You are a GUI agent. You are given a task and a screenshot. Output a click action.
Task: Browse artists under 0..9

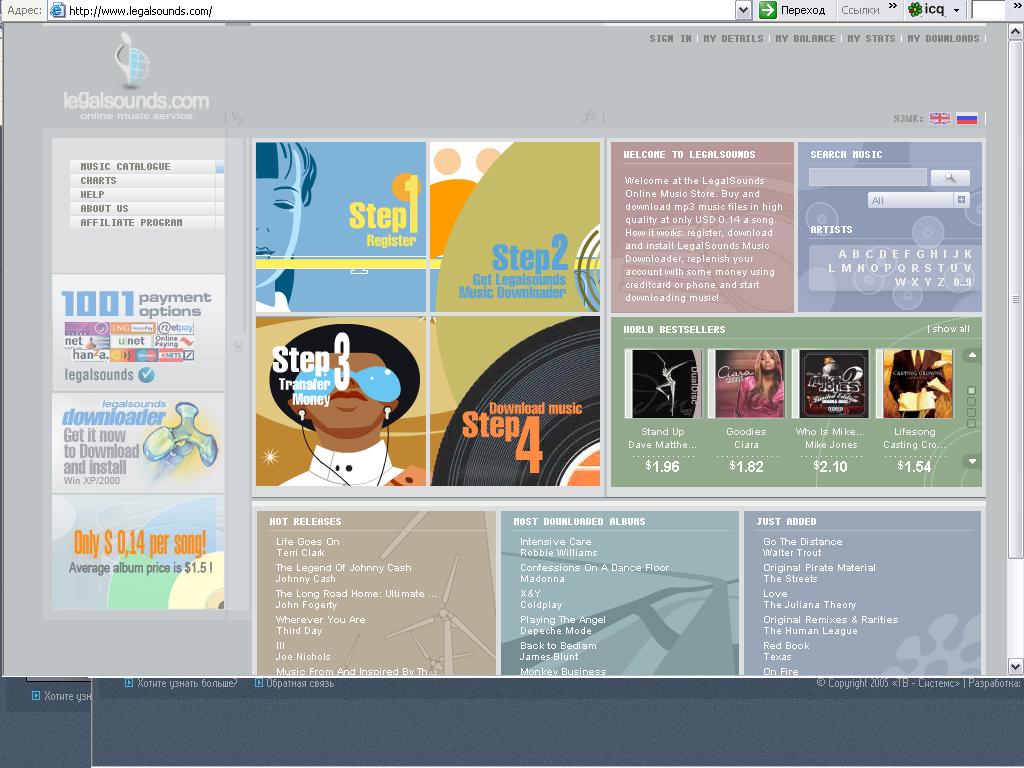click(962, 282)
